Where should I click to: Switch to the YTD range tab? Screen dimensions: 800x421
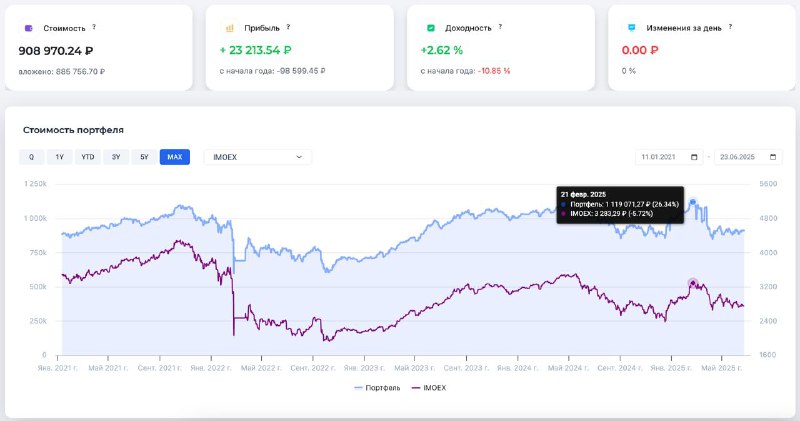(88, 157)
